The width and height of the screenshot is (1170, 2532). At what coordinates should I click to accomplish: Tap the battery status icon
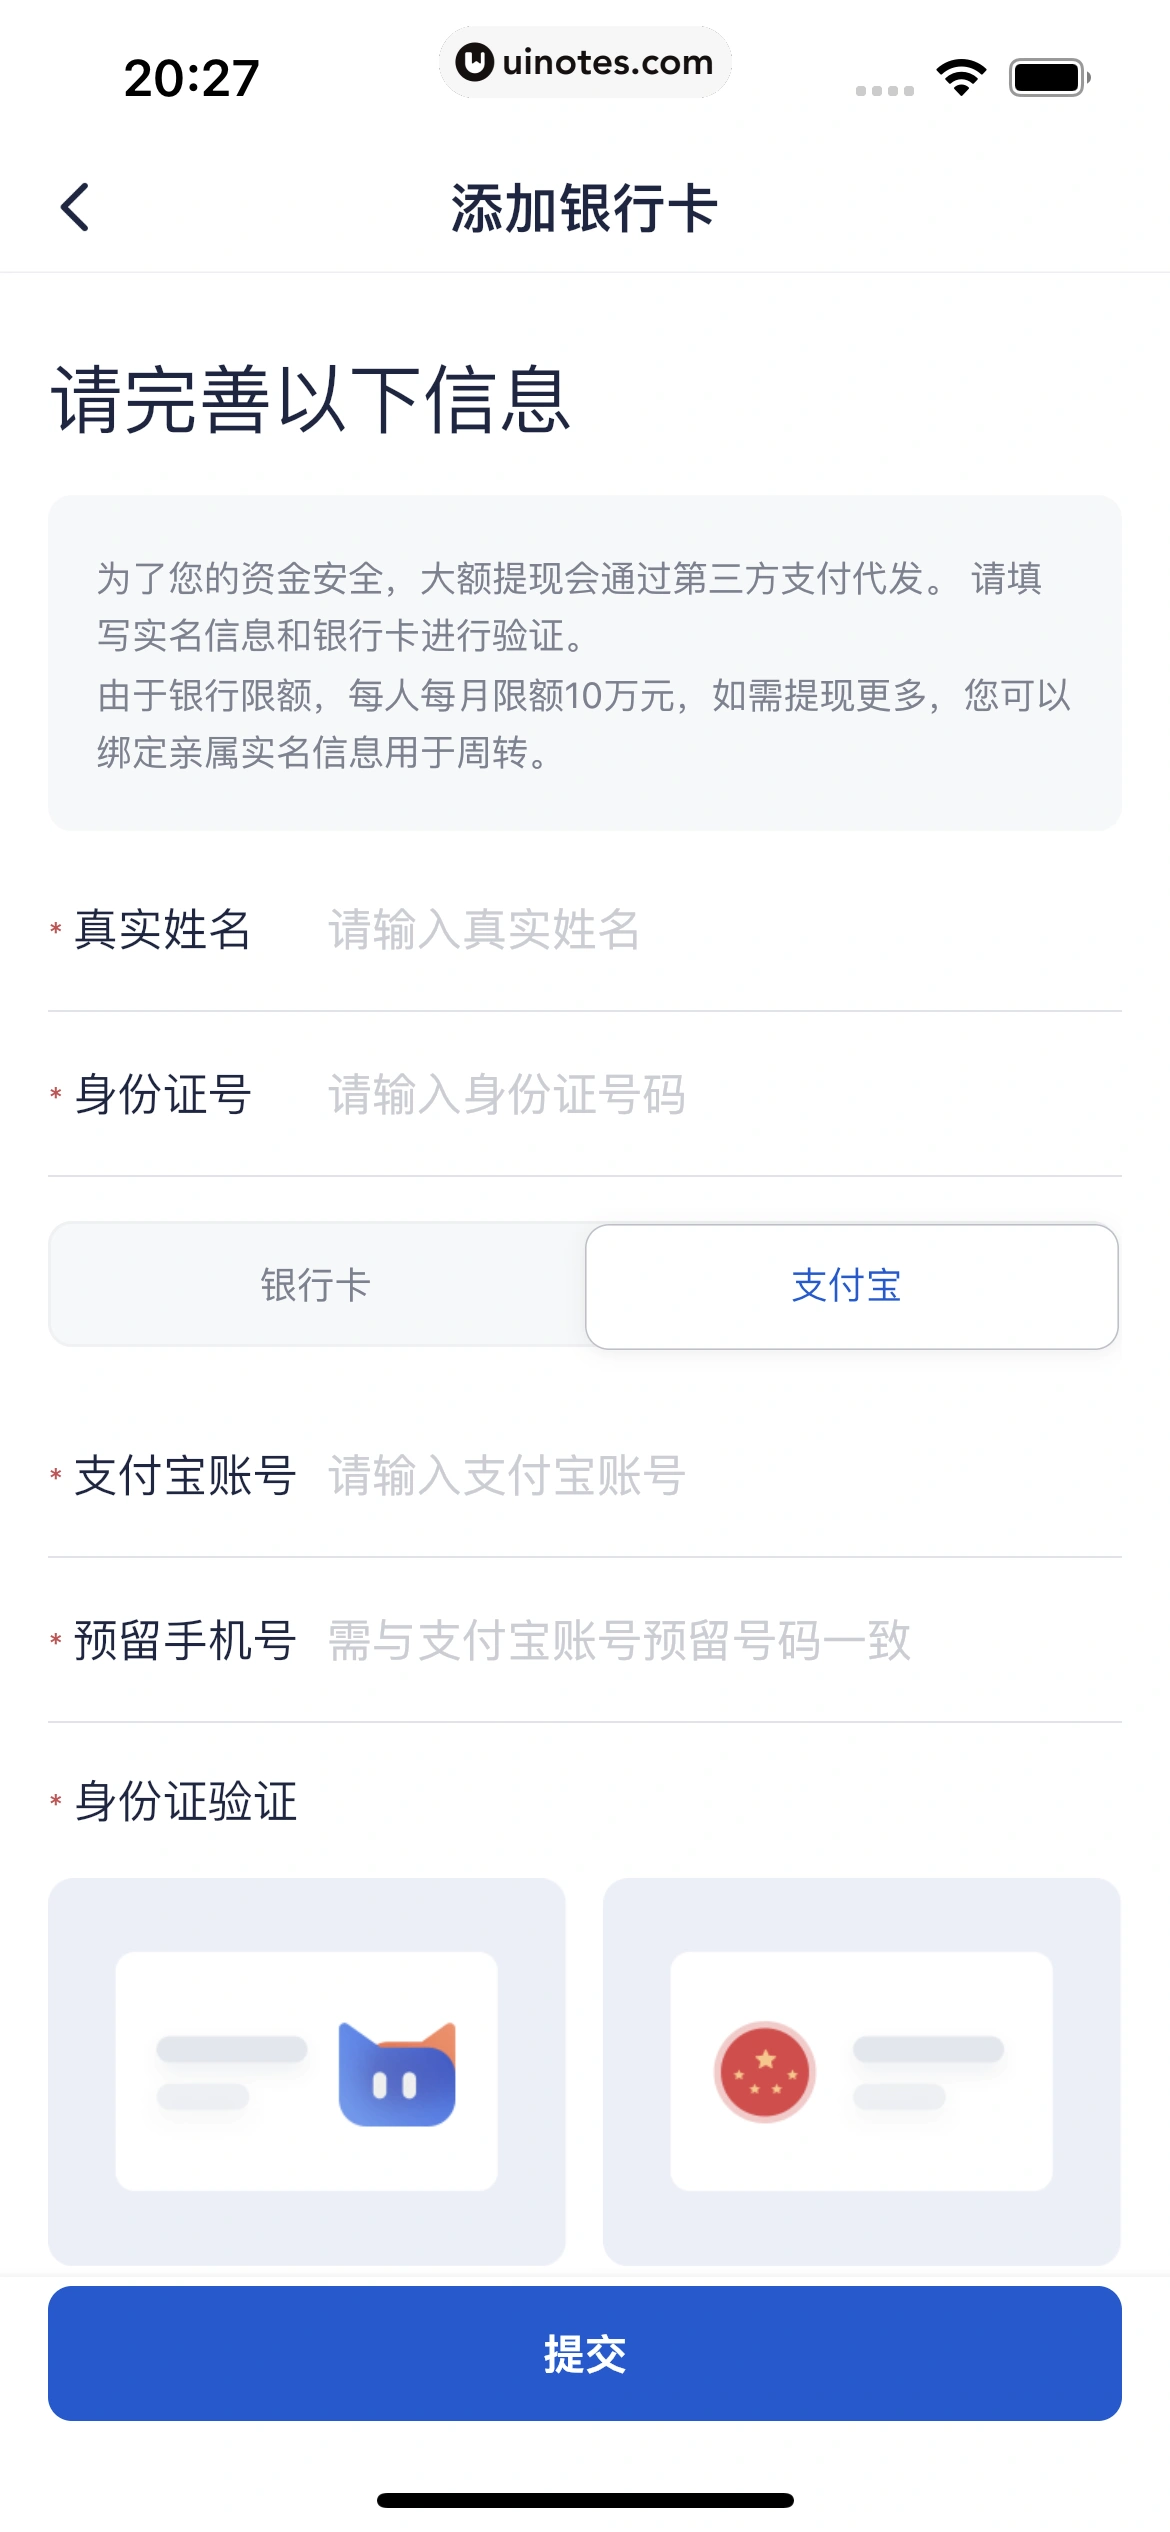pos(1049,77)
